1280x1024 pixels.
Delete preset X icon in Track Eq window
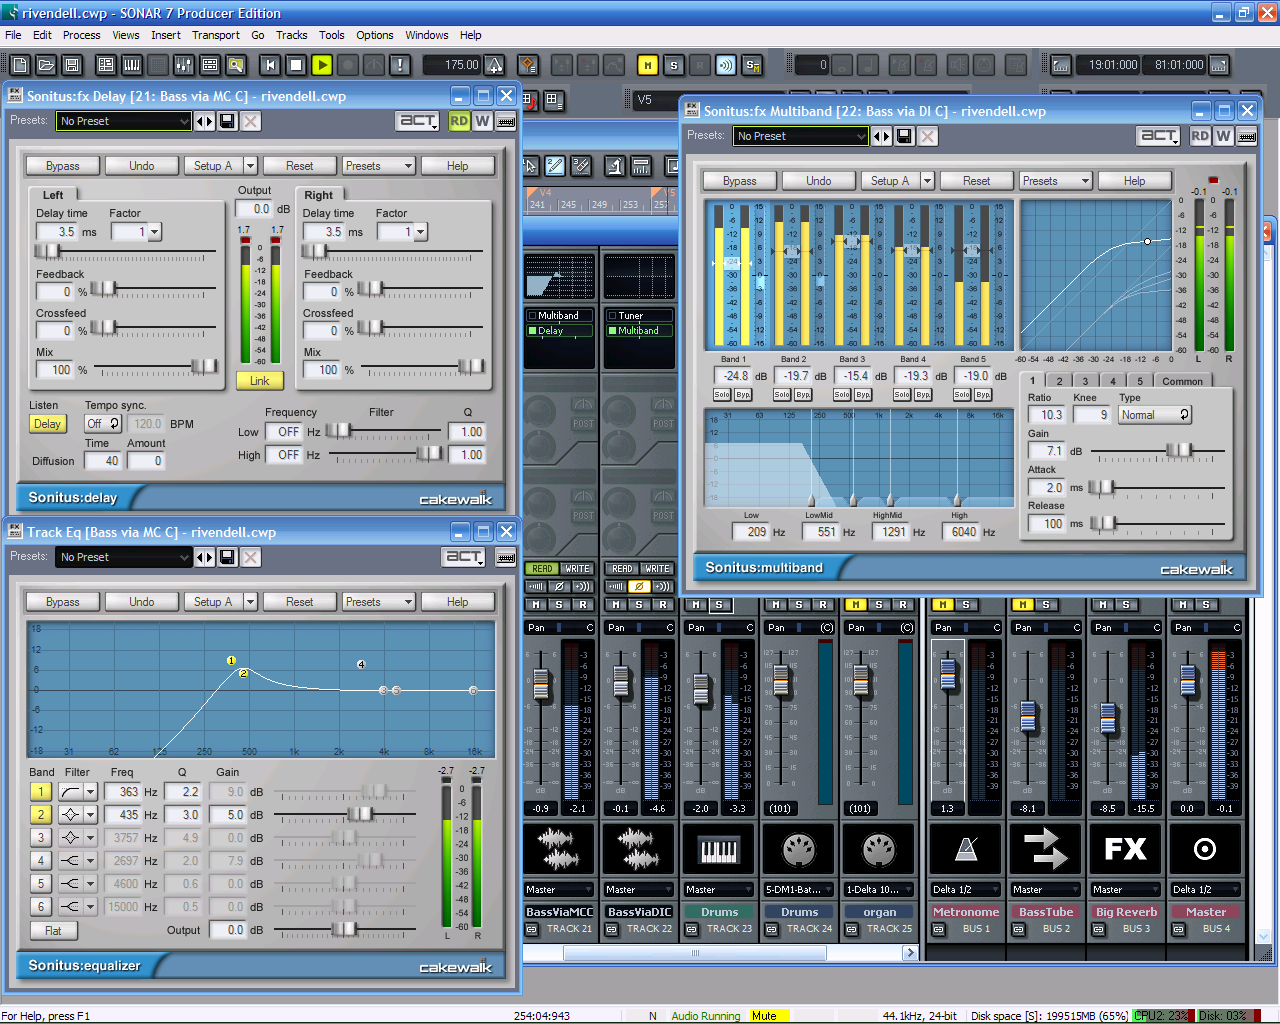[x=251, y=557]
